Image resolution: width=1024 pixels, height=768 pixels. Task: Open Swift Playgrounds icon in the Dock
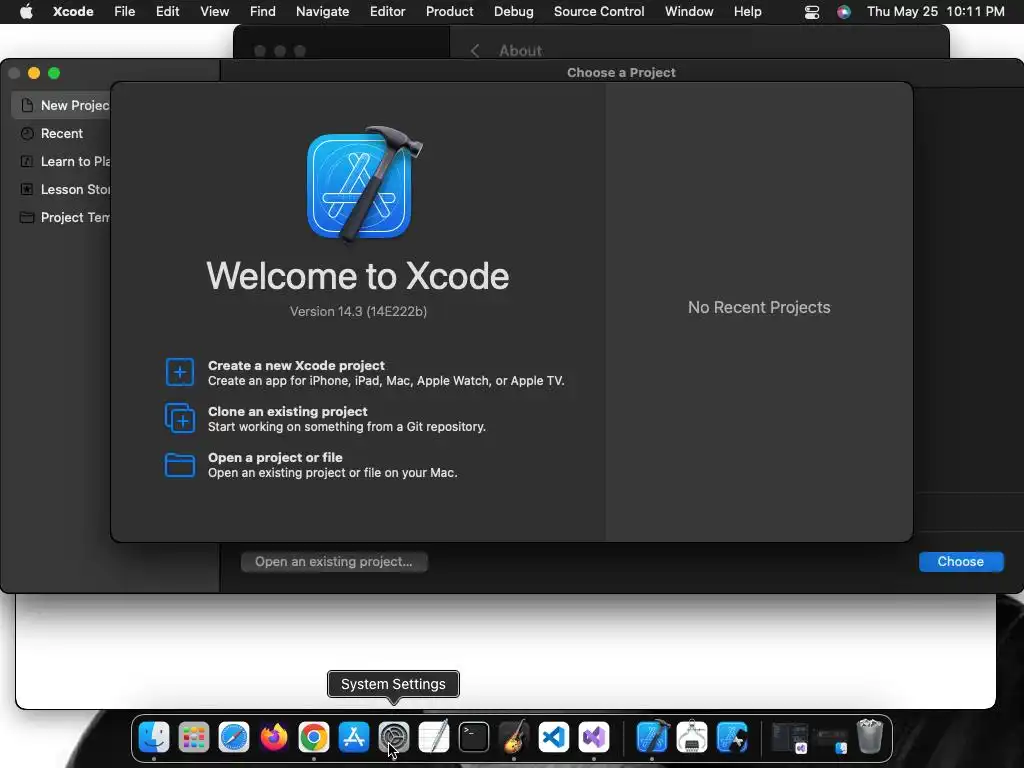(x=732, y=737)
